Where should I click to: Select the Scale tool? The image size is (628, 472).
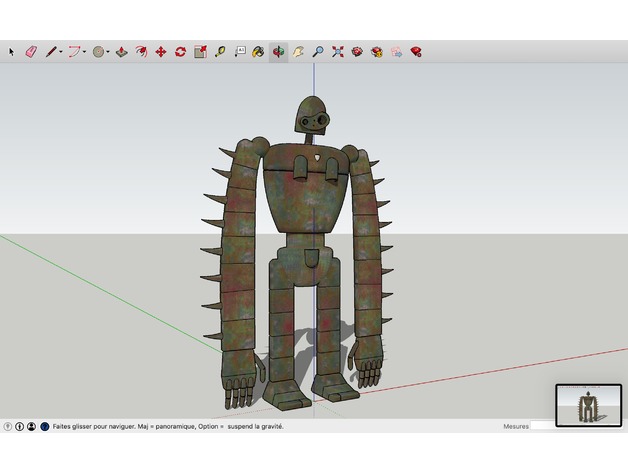[x=200, y=52]
